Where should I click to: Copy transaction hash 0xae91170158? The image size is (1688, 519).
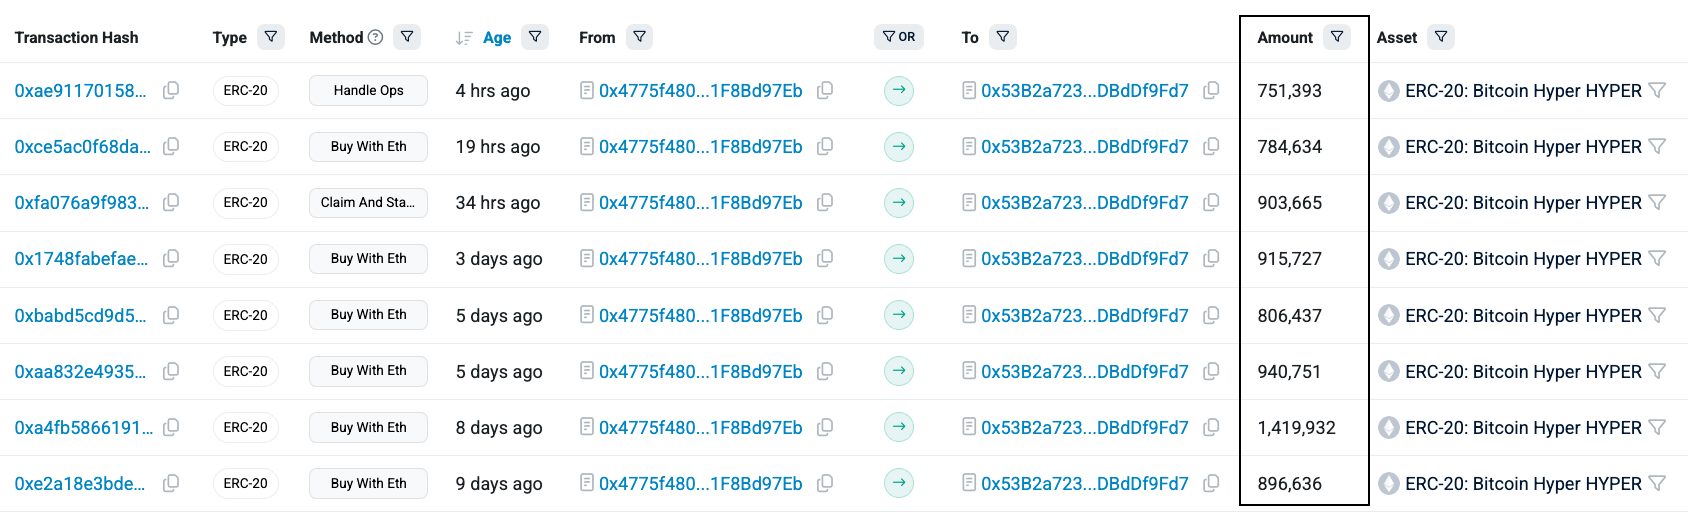(x=171, y=91)
